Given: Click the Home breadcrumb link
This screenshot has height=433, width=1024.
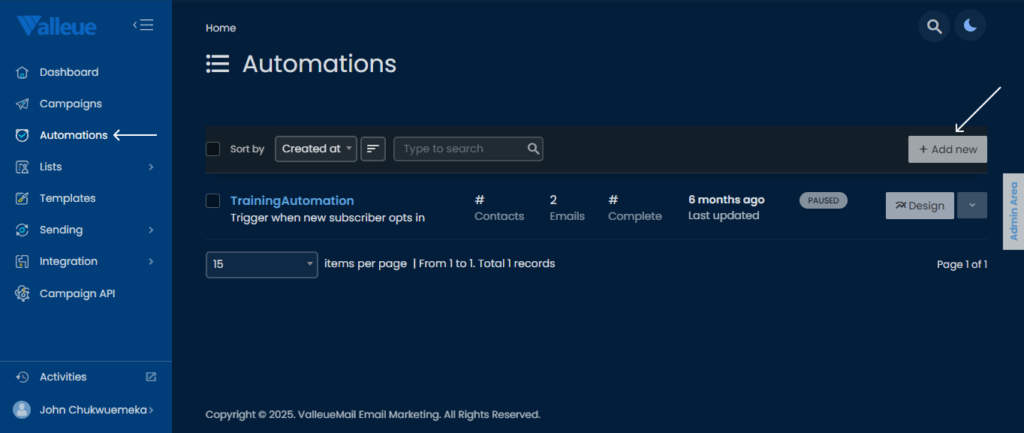Looking at the screenshot, I should click(x=221, y=28).
